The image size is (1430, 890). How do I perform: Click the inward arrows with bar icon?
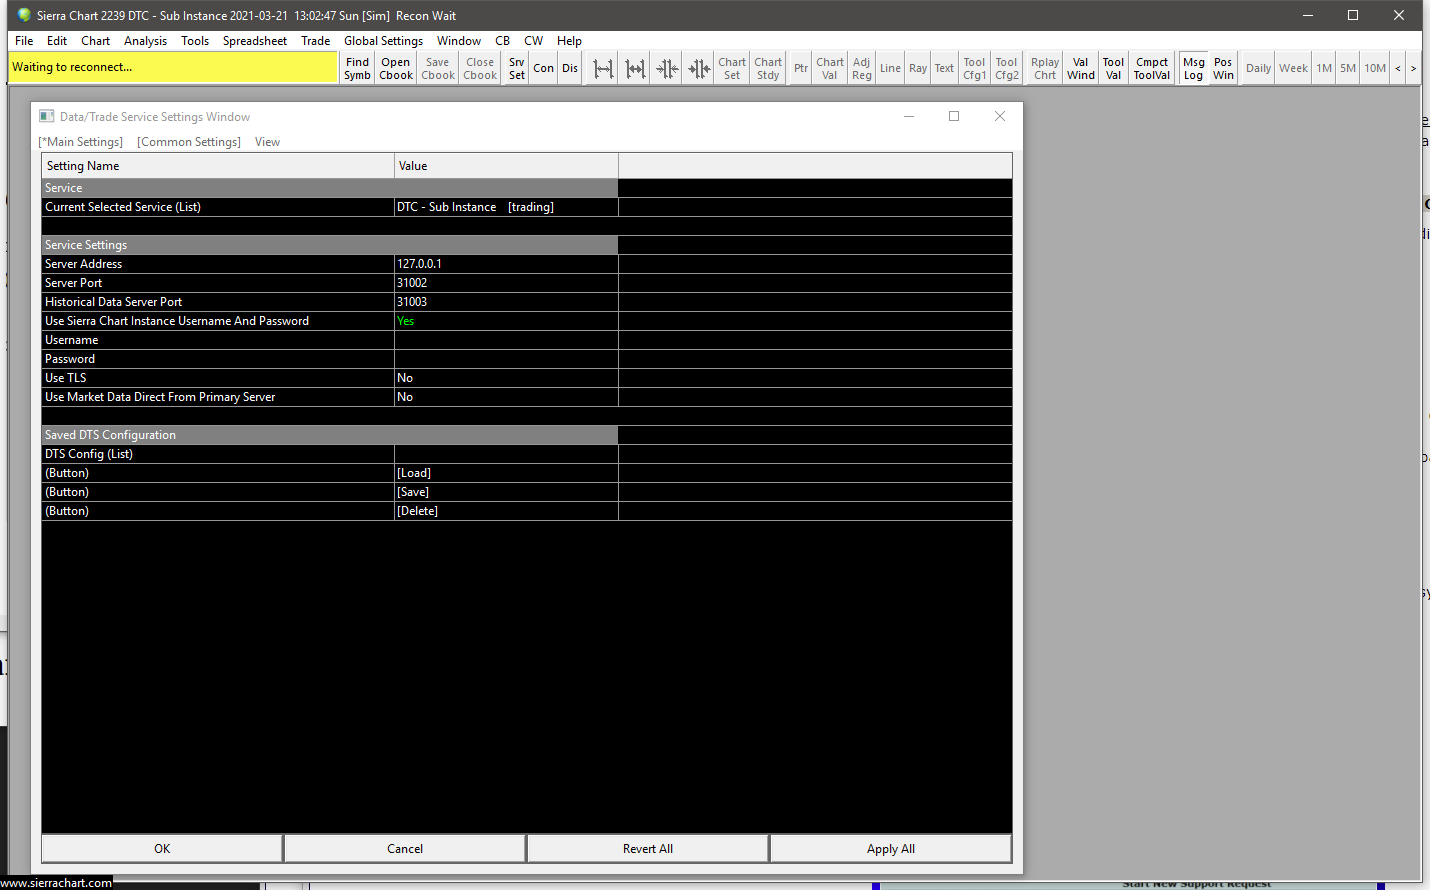pyautogui.click(x=699, y=68)
